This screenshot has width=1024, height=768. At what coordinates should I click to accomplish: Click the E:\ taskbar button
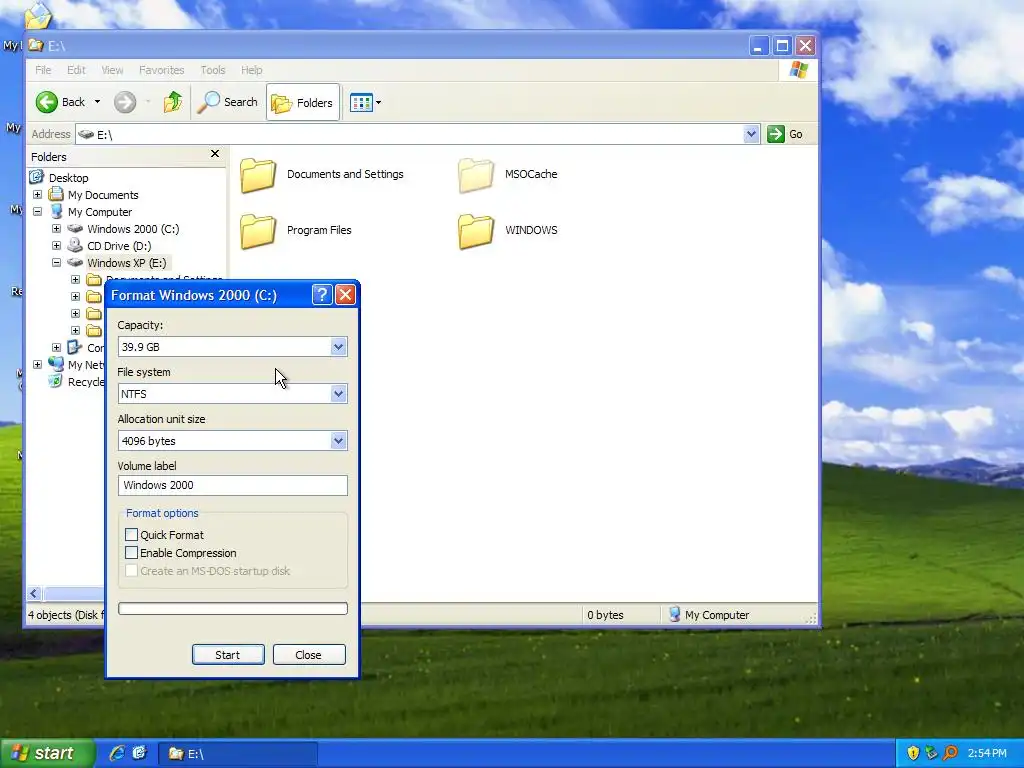(238, 754)
